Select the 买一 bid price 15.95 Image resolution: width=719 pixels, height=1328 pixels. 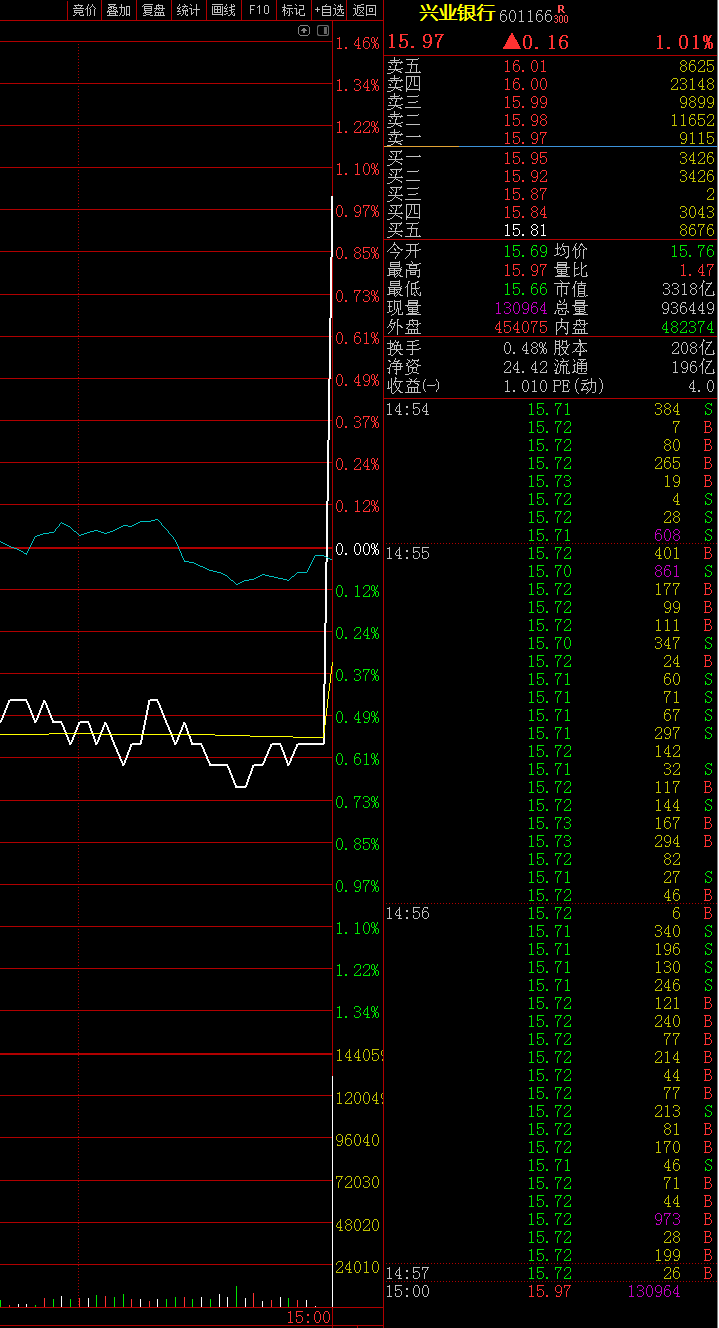tap(525, 158)
